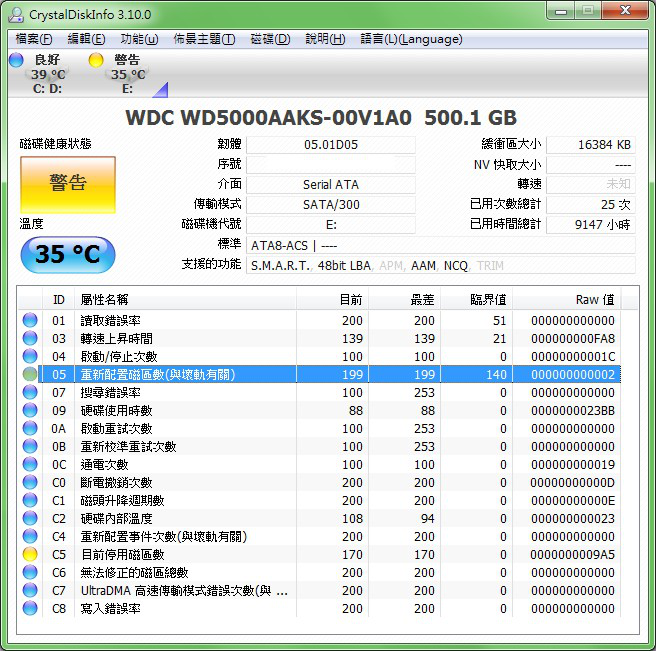Click the 臨界值 column header

[x=477, y=300]
